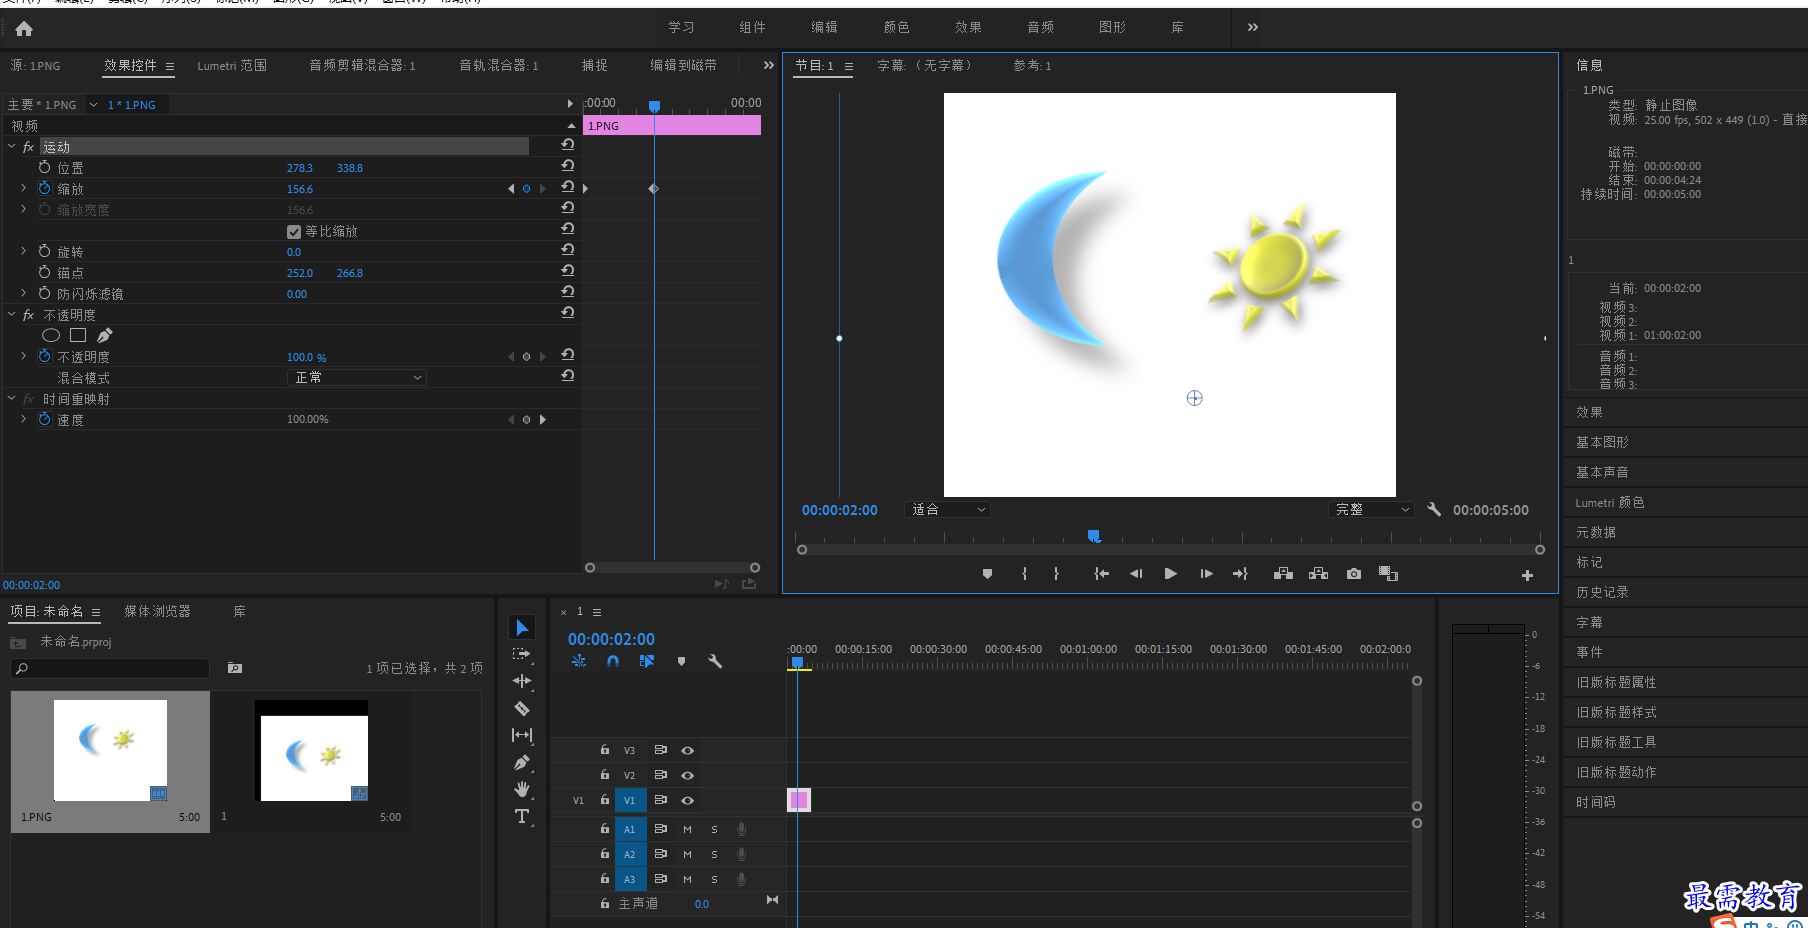Viewport: 1808px width, 928px height.
Task: Add marker in program monitor
Action: coord(987,574)
